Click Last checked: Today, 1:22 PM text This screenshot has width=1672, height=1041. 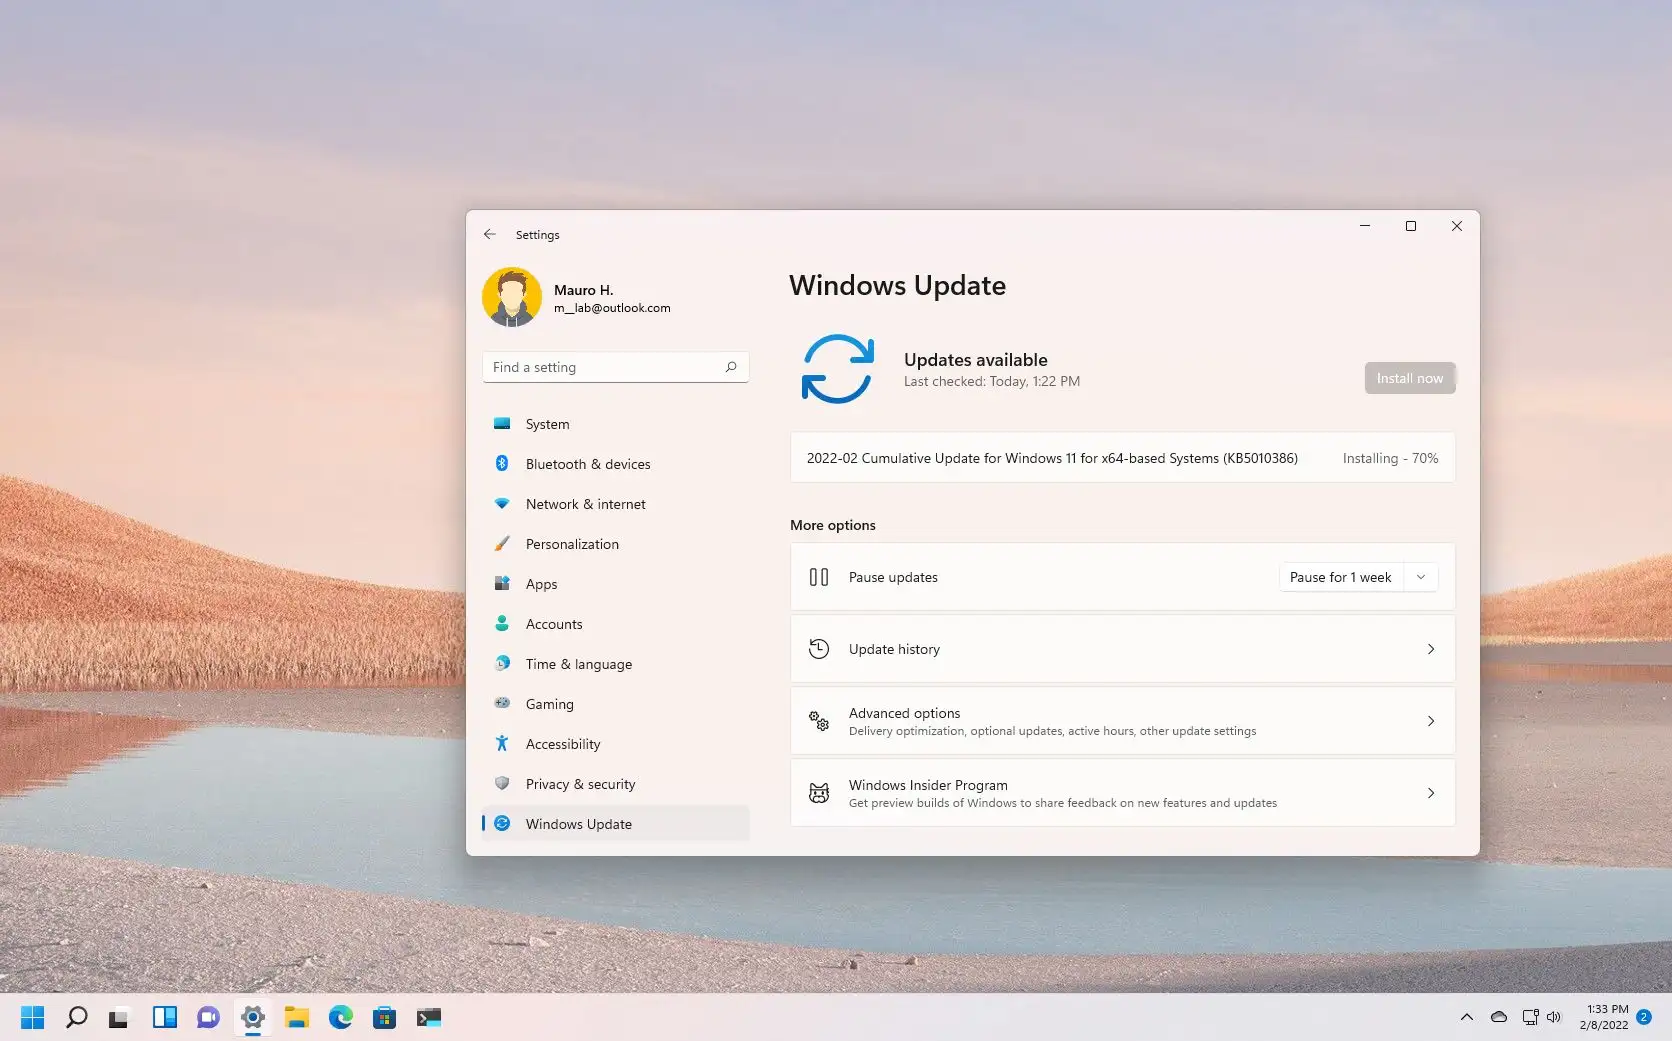pyautogui.click(x=992, y=381)
